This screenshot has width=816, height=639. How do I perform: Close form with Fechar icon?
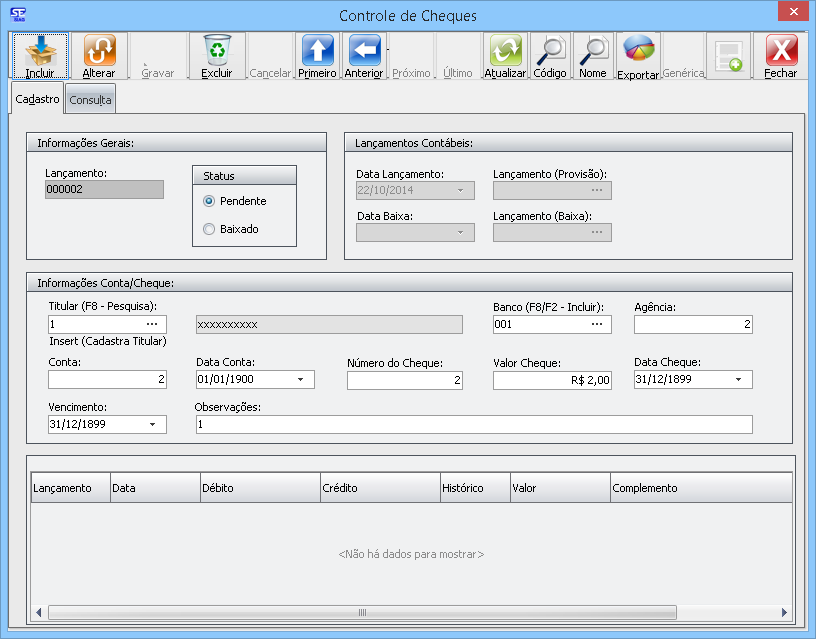point(781,50)
